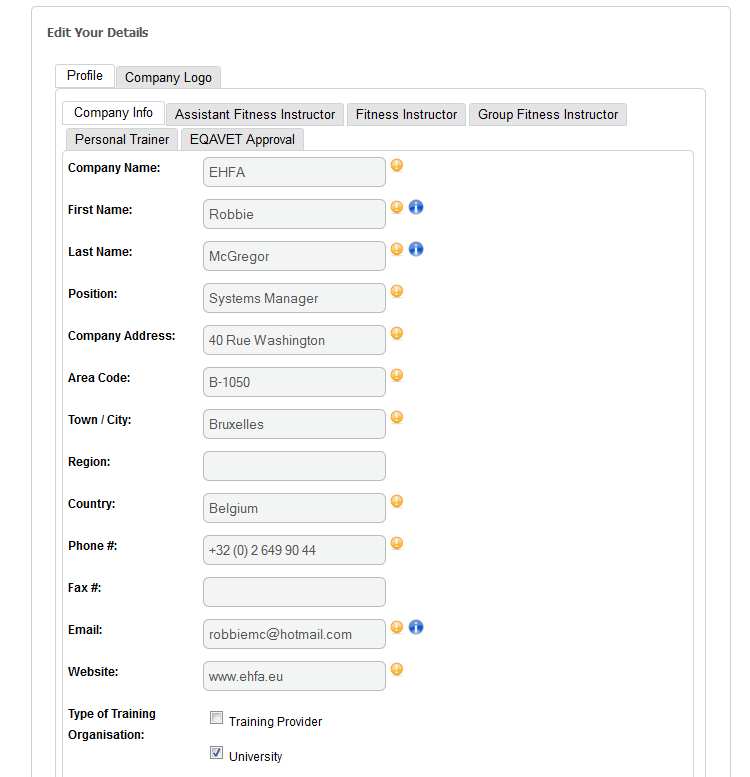Image resolution: width=750 pixels, height=777 pixels.
Task: Open the Fitness Instructor tab
Action: pos(406,114)
